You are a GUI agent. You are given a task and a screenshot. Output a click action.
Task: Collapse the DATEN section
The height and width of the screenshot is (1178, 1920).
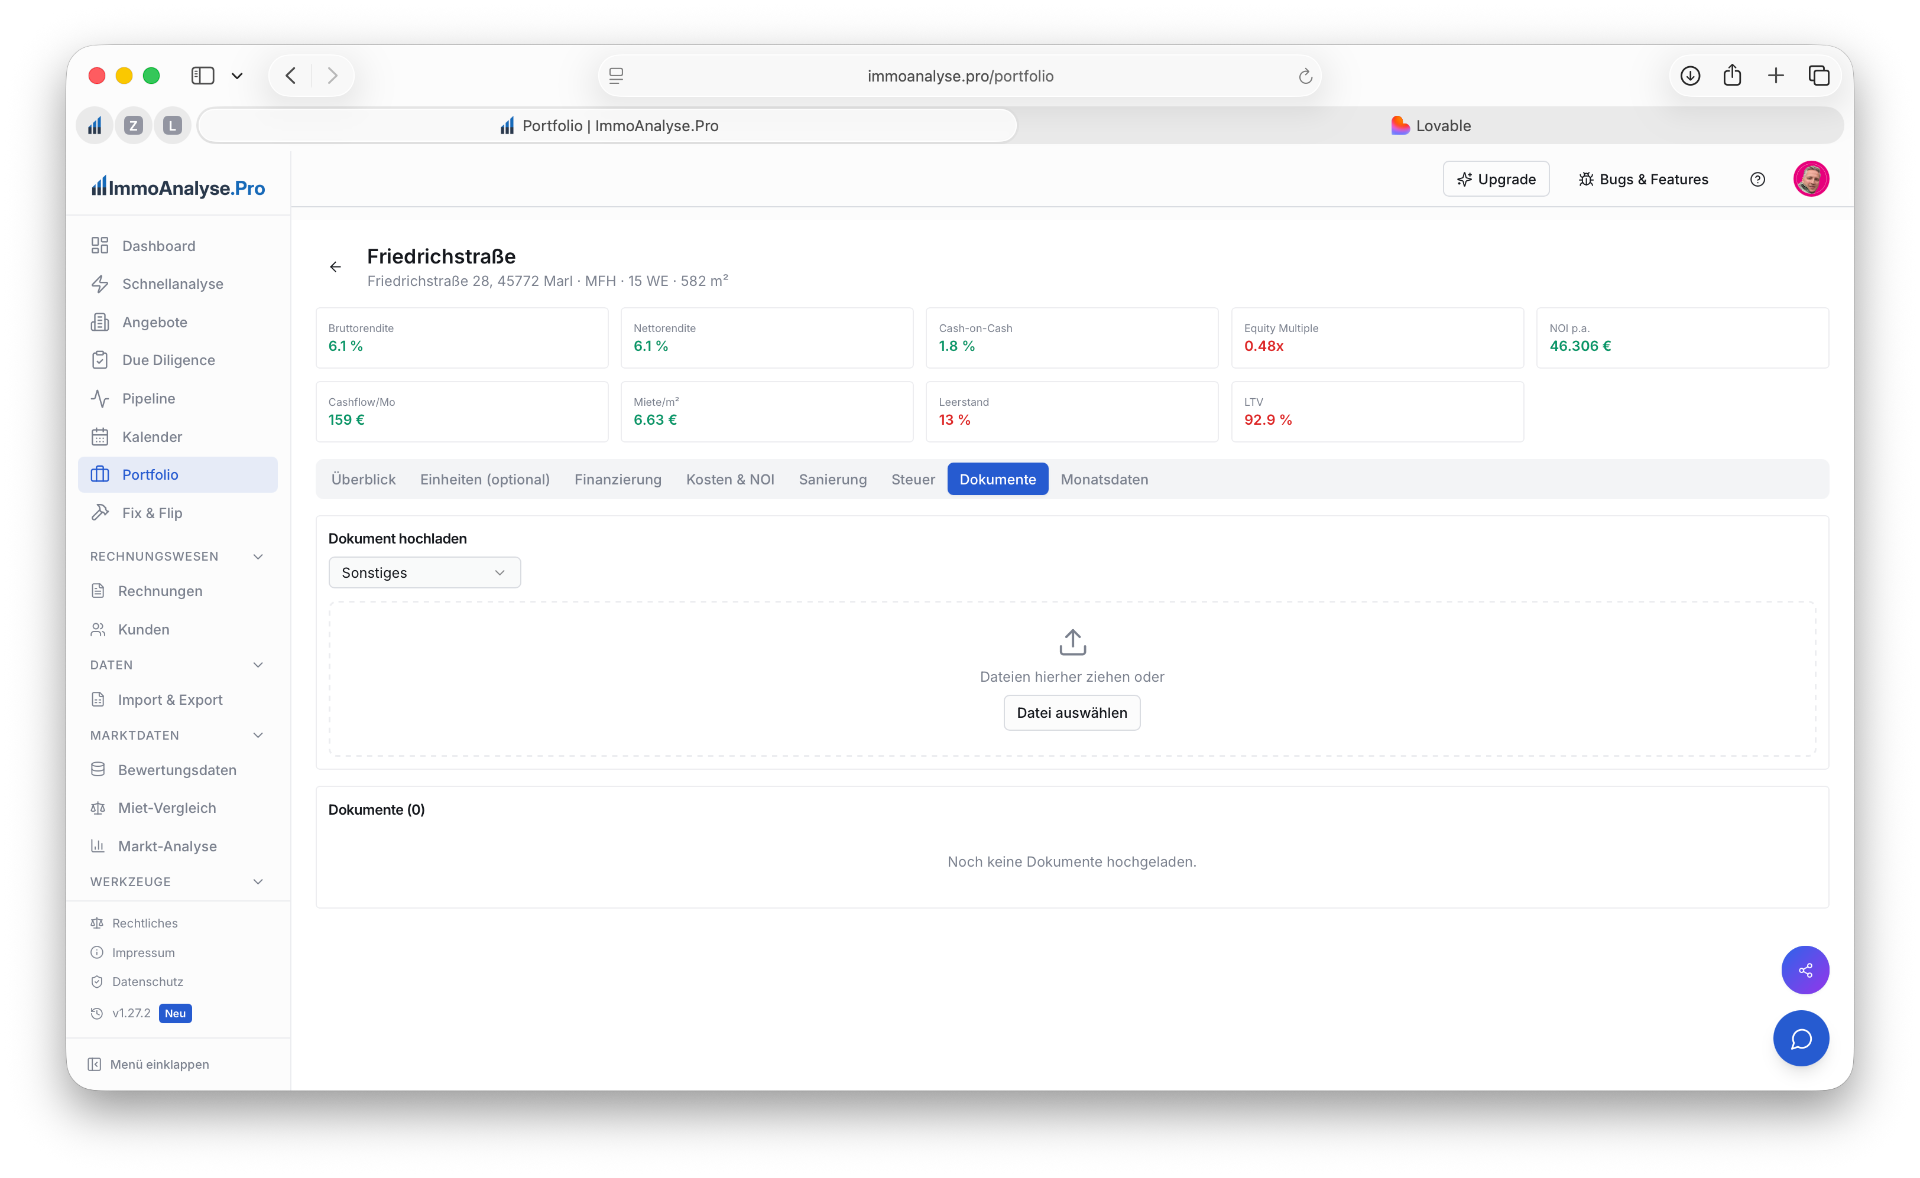coord(258,665)
